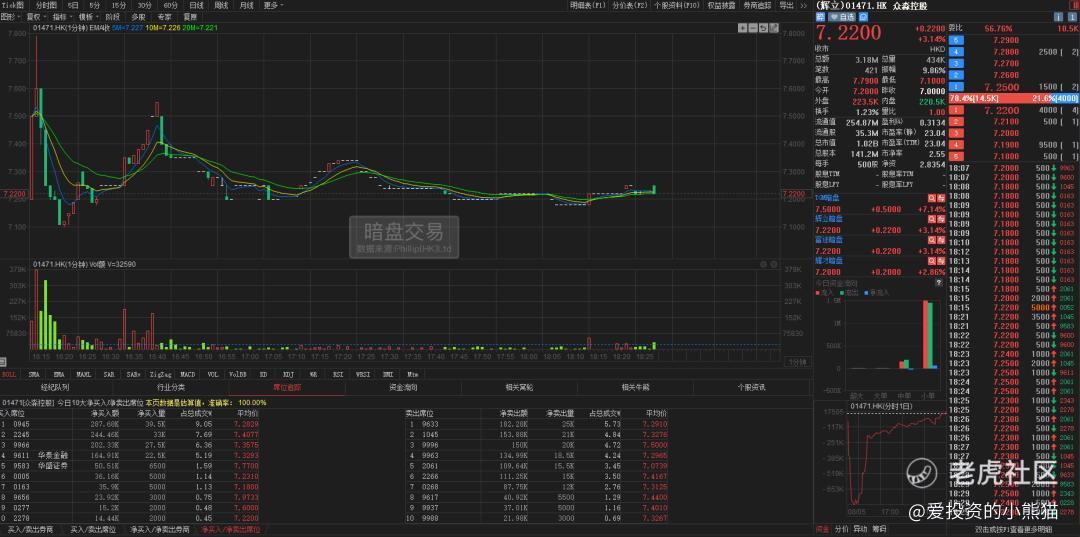Click sell level 5 badge in order book

tap(955, 39)
